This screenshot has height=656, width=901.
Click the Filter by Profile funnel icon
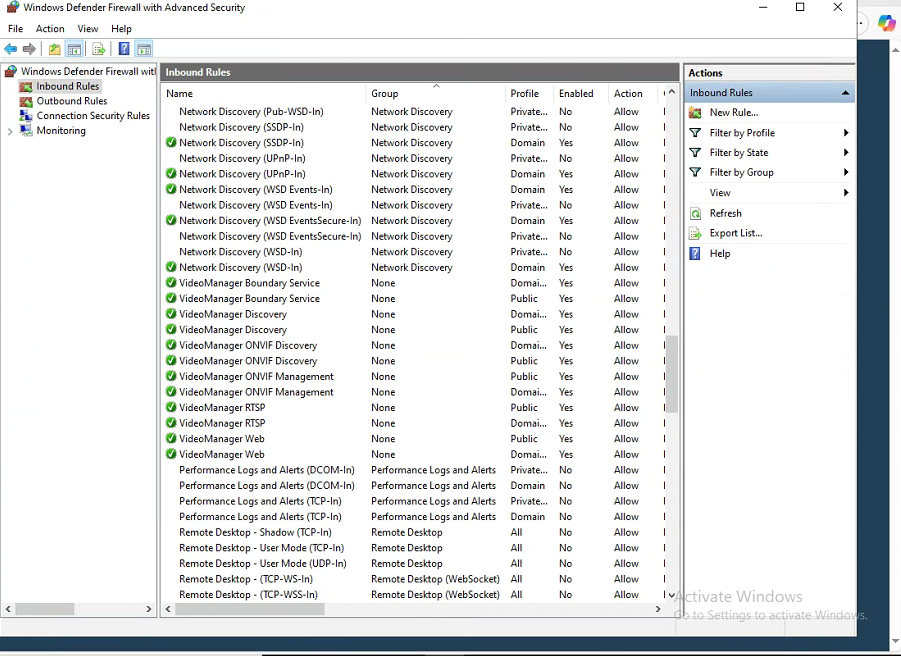point(695,133)
